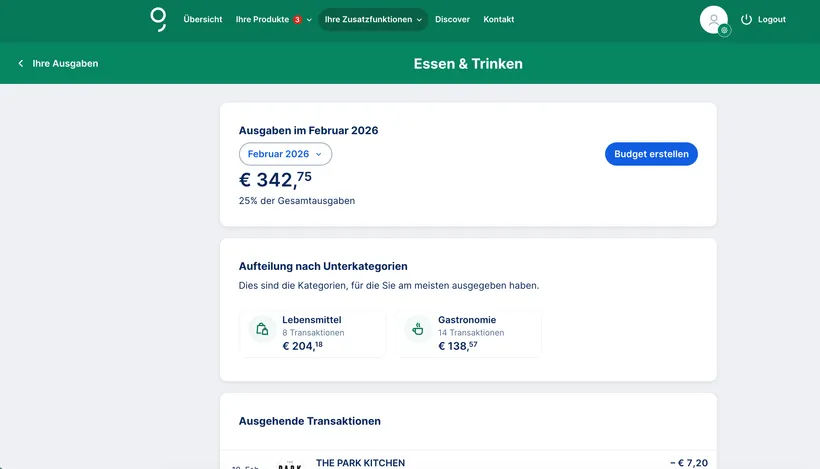The image size is (820, 469).
Task: Return to Ihre Ausgaben
Action: (65, 63)
